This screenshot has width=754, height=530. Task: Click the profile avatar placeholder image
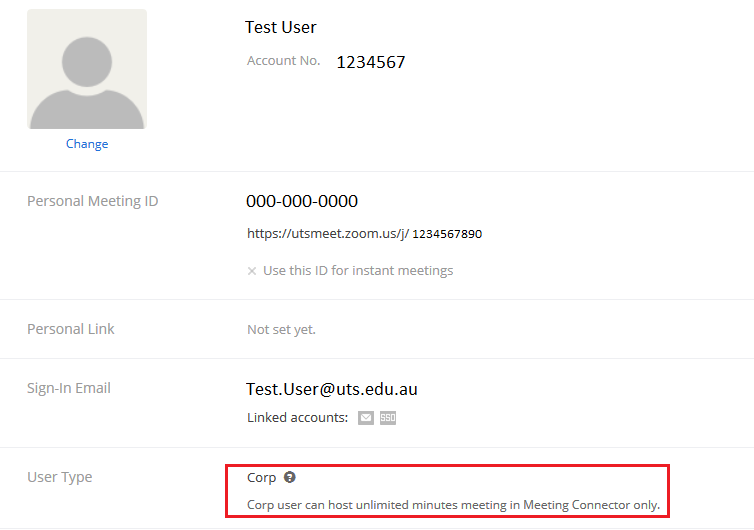click(x=87, y=69)
